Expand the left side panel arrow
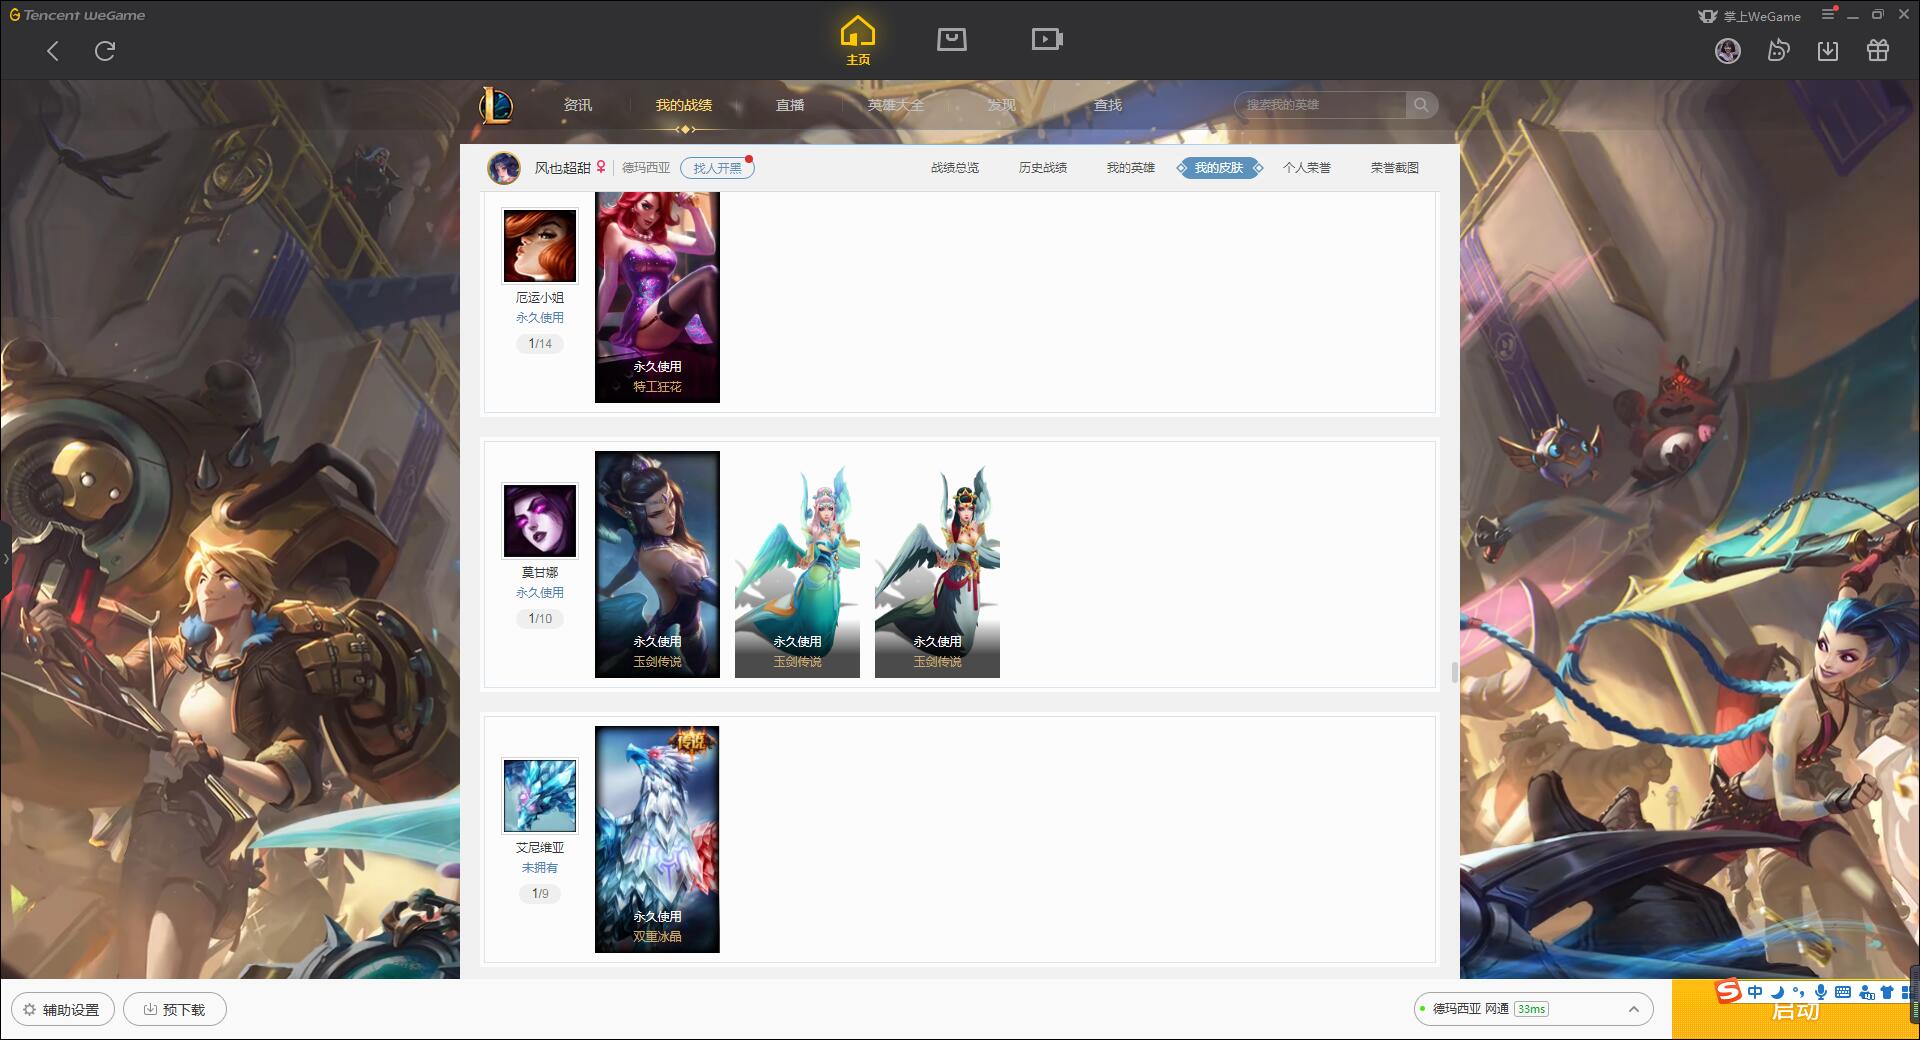1920x1040 pixels. 5,558
